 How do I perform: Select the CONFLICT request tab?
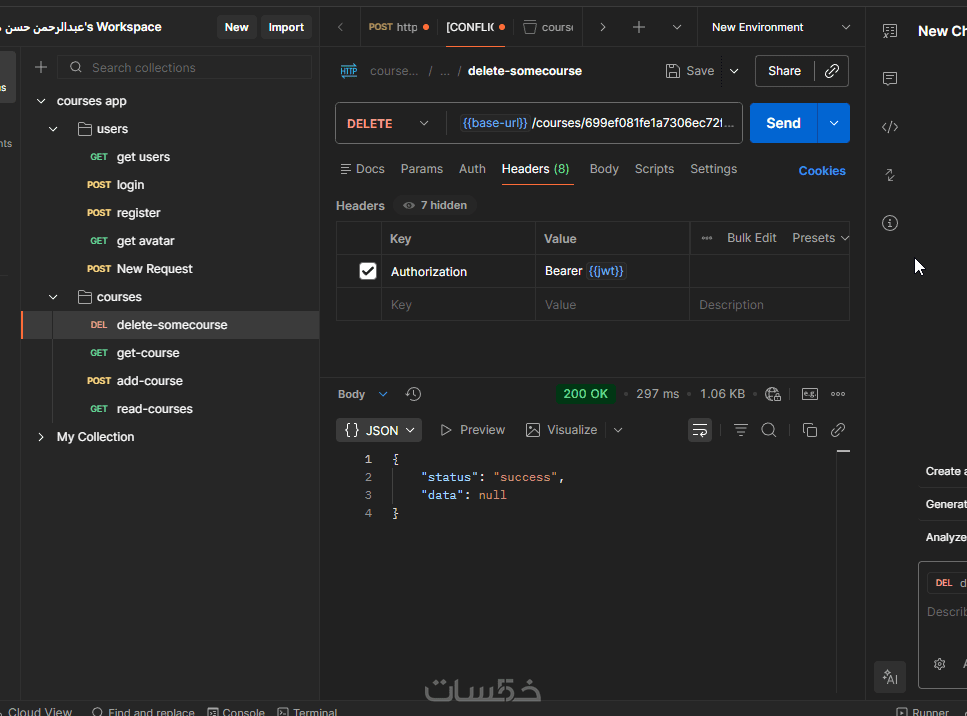[x=475, y=27]
